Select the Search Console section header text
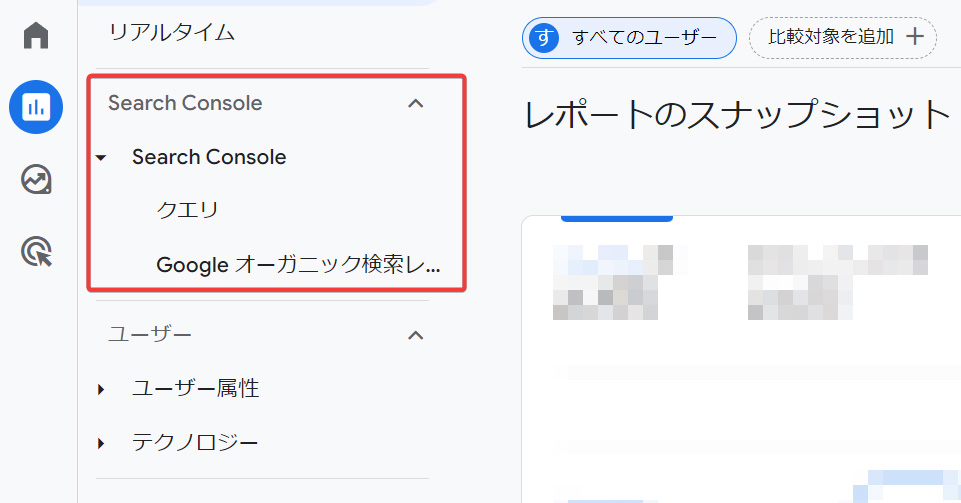961x503 pixels. [185, 103]
